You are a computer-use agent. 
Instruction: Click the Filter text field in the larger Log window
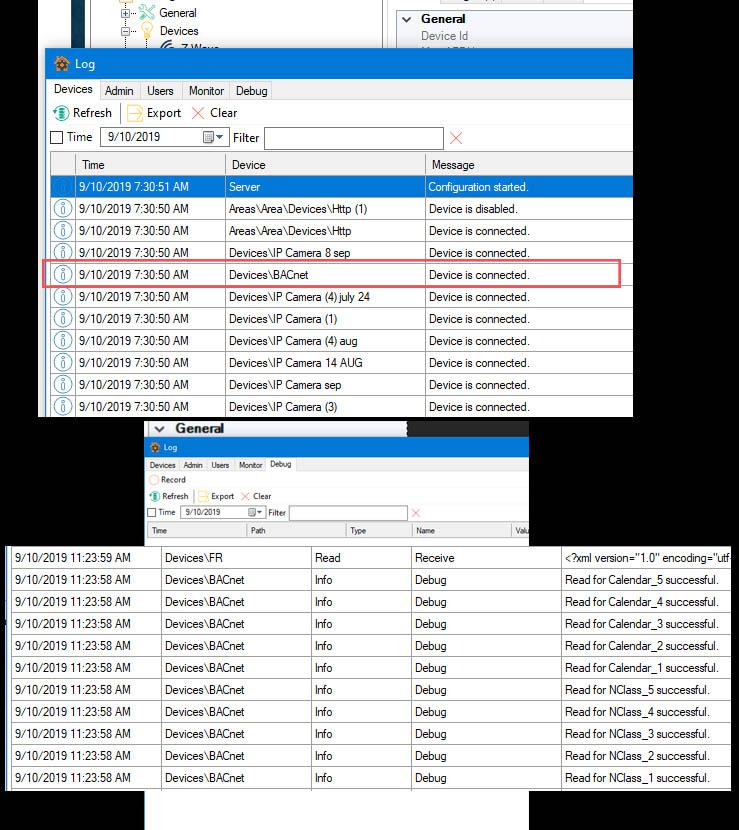tap(353, 138)
